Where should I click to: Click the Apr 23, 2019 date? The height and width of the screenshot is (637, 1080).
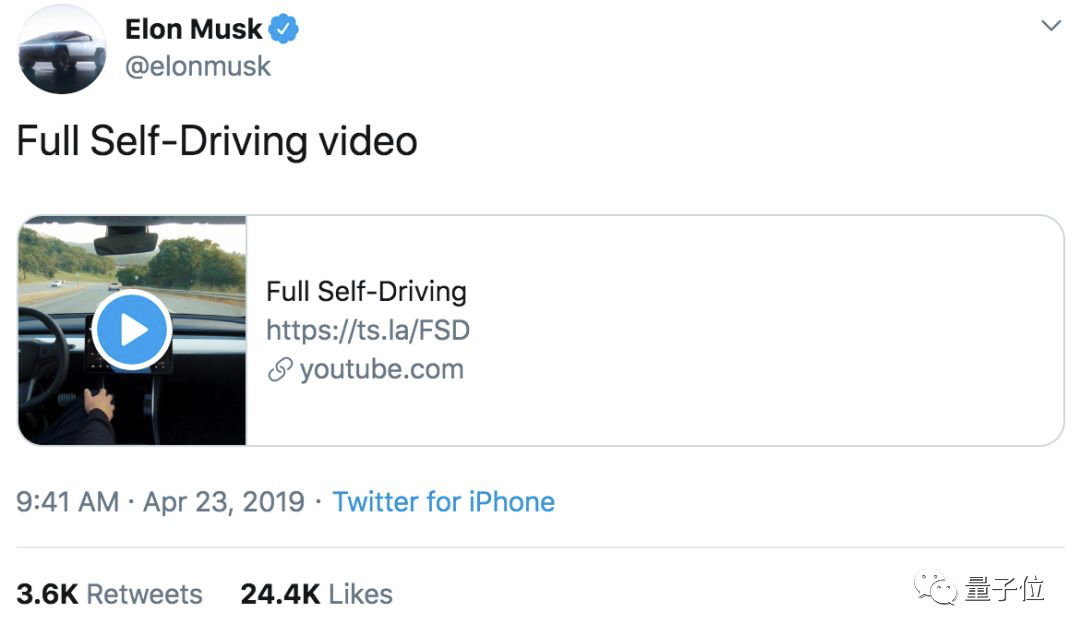tap(223, 501)
